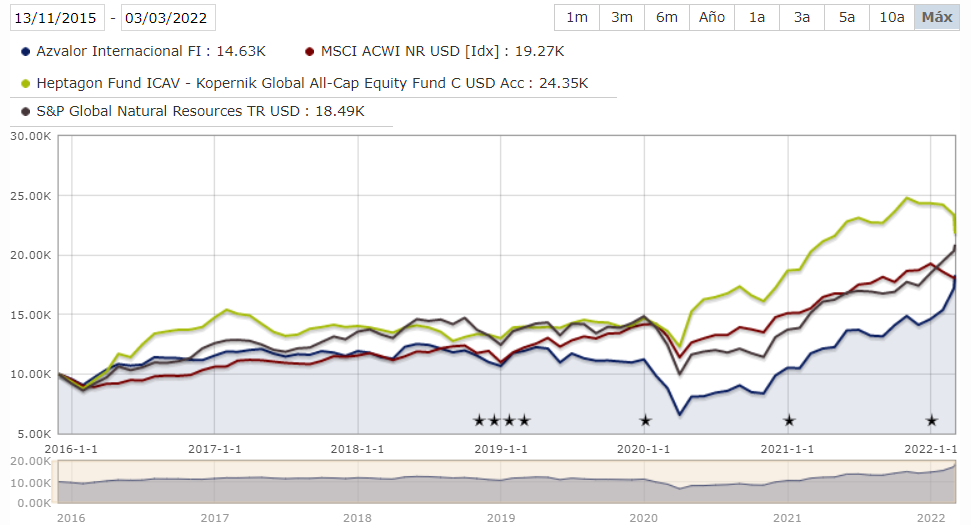Toggle Kopernik Global All-Cap green legend dot
This screenshot has height=529, width=971.
(25, 83)
